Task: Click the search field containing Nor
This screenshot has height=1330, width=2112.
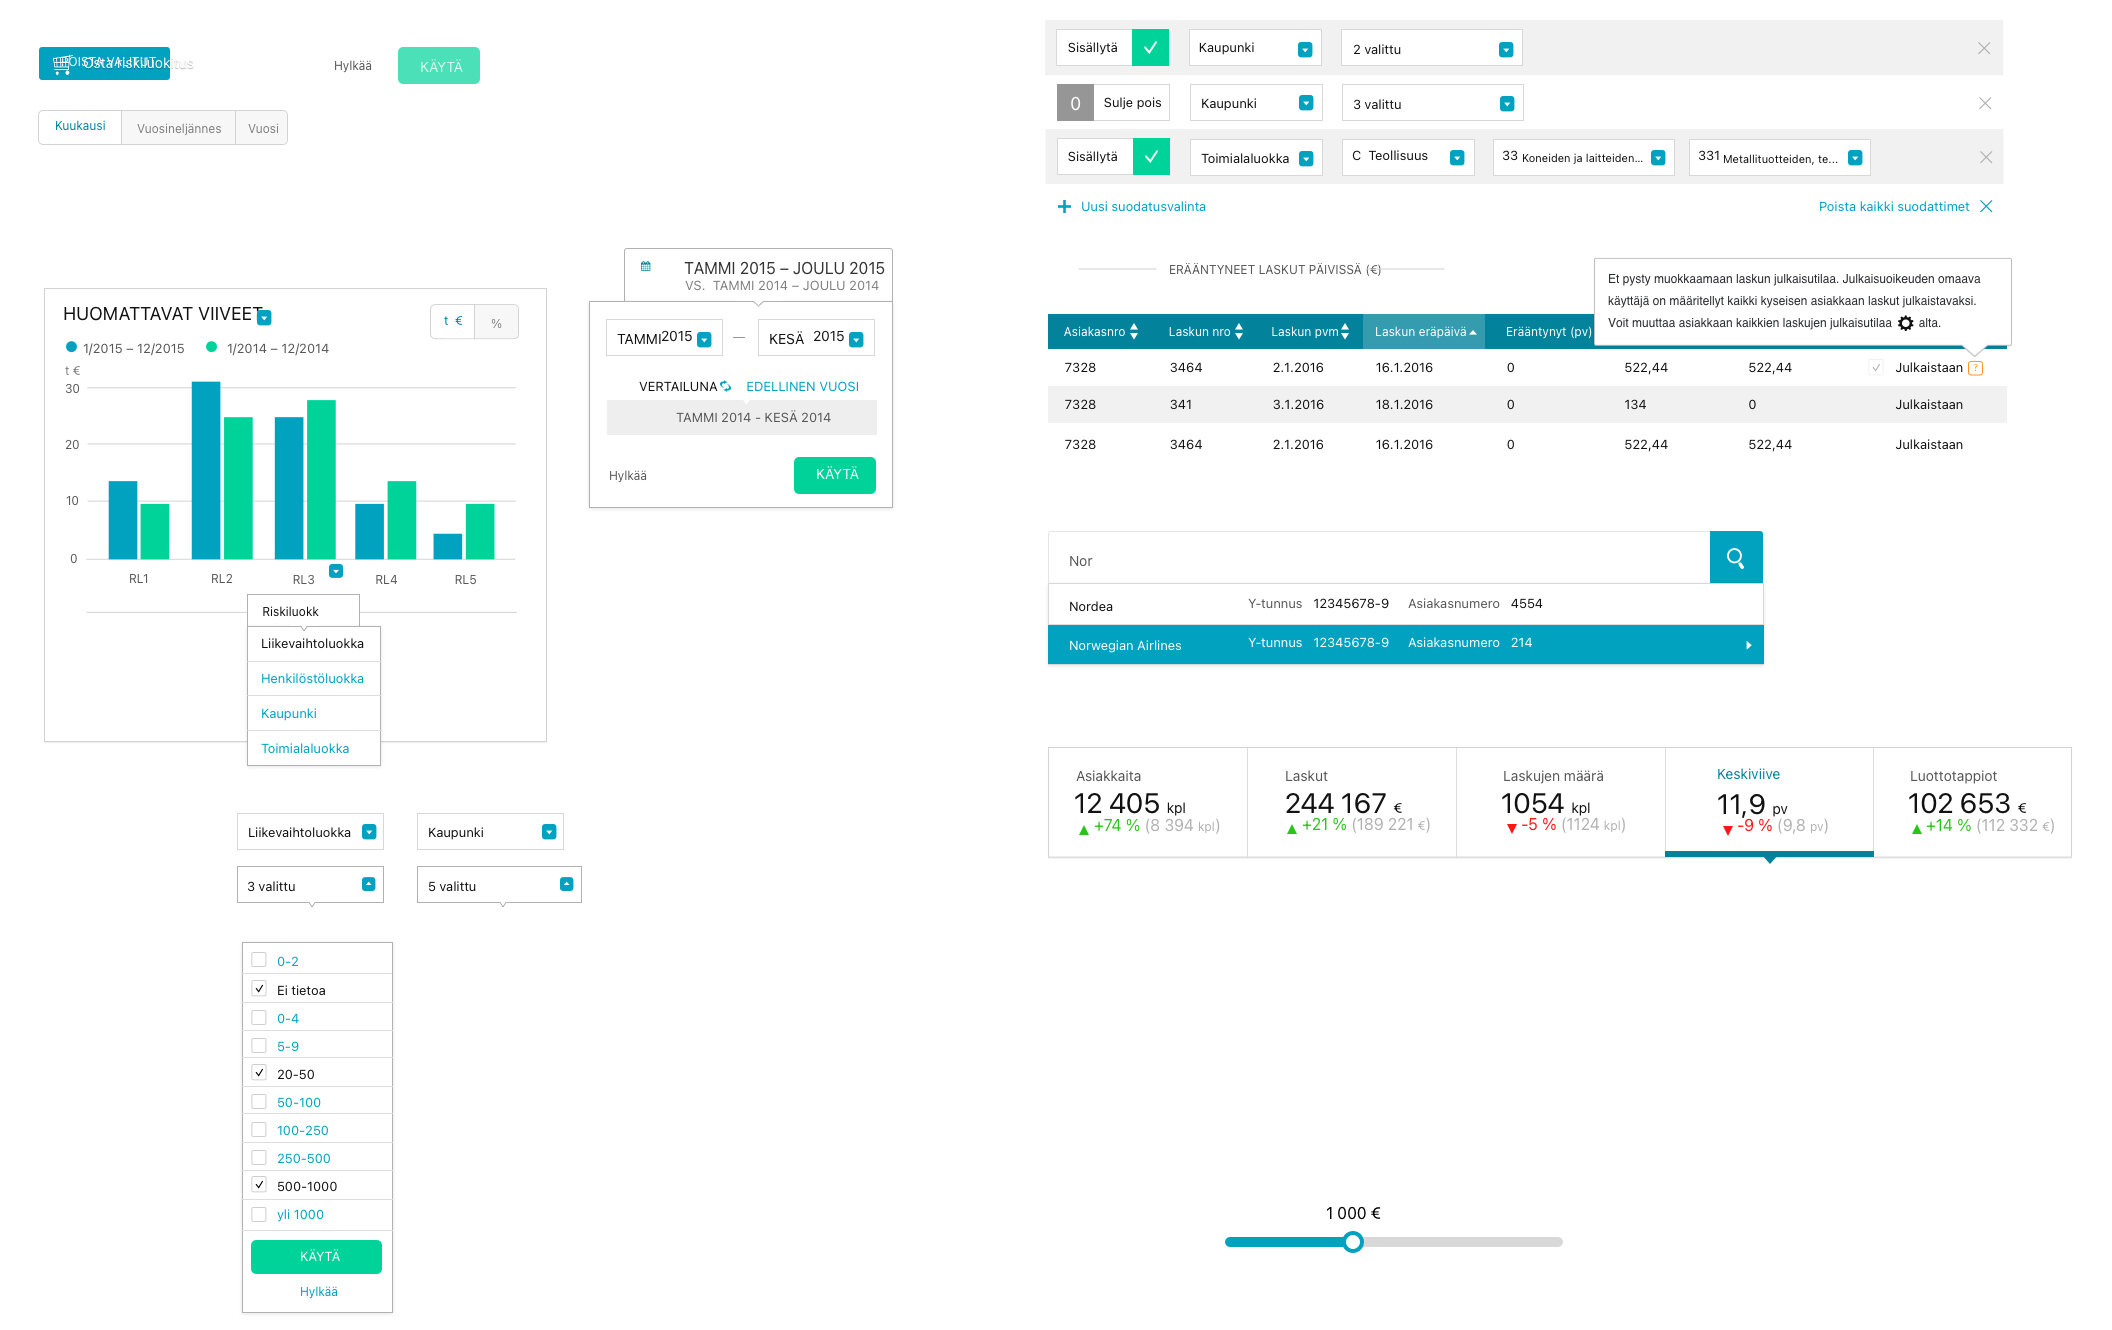Action: 1379,558
